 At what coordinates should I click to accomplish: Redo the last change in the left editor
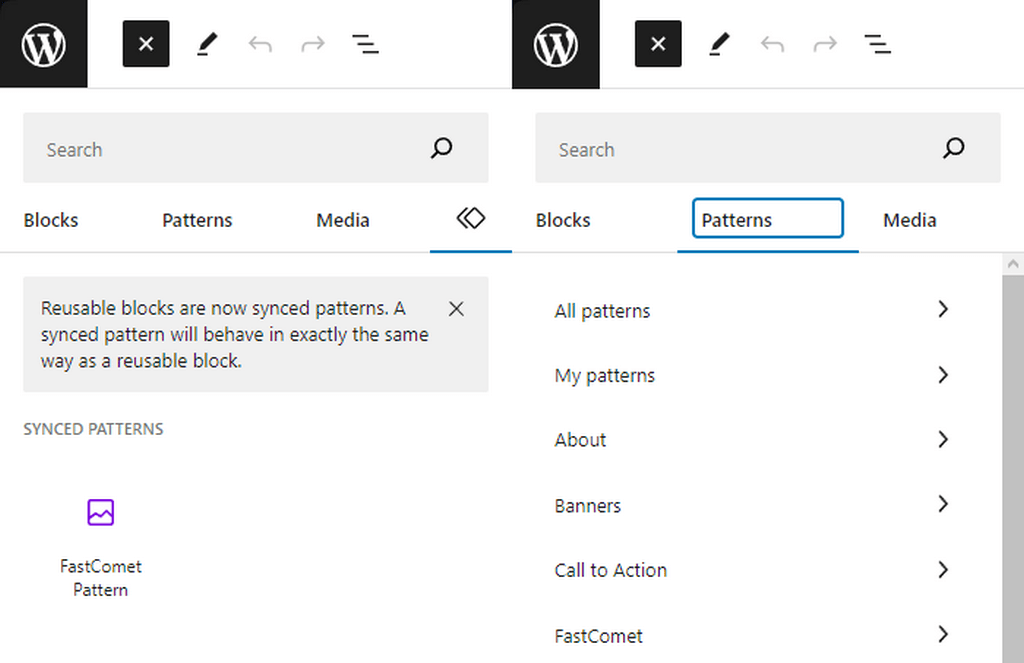point(312,43)
